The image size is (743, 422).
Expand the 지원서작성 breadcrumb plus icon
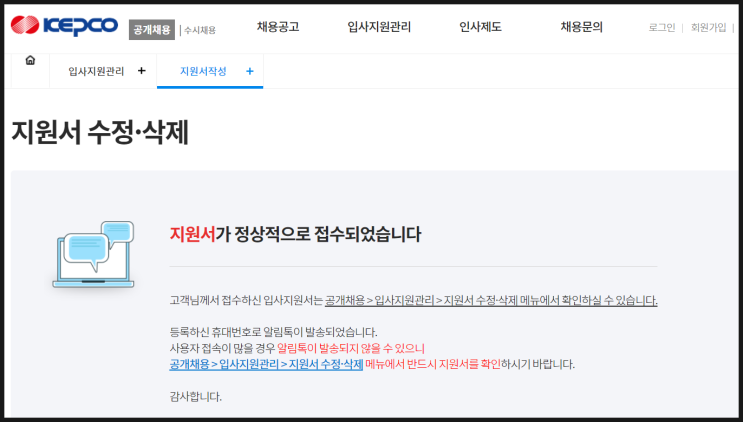tap(250, 71)
